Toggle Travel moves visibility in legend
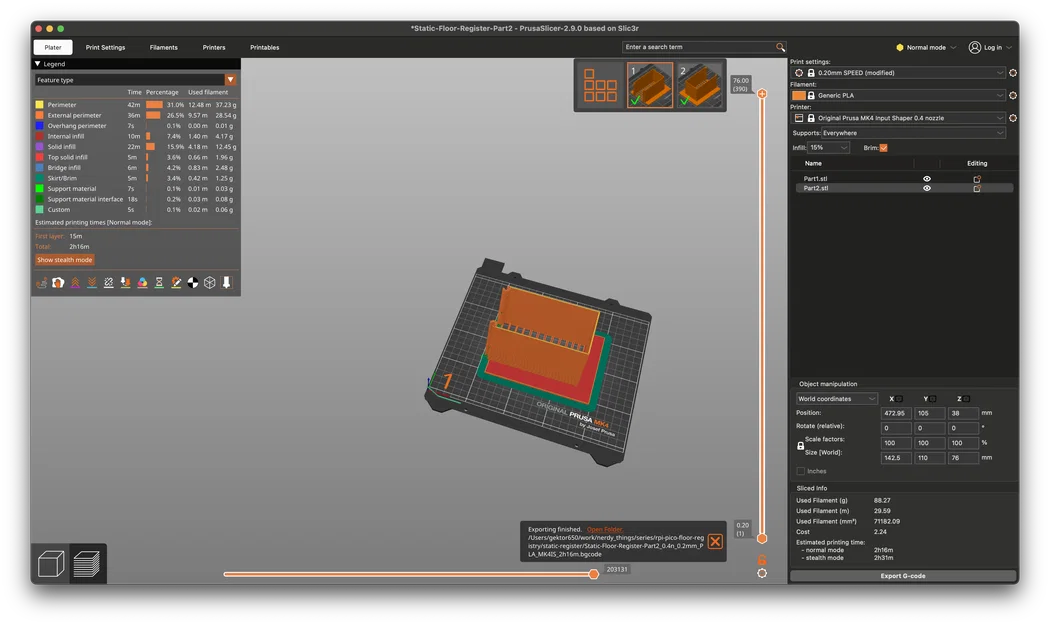Image resolution: width=1050 pixels, height=625 pixels. pyautogui.click(x=42, y=283)
